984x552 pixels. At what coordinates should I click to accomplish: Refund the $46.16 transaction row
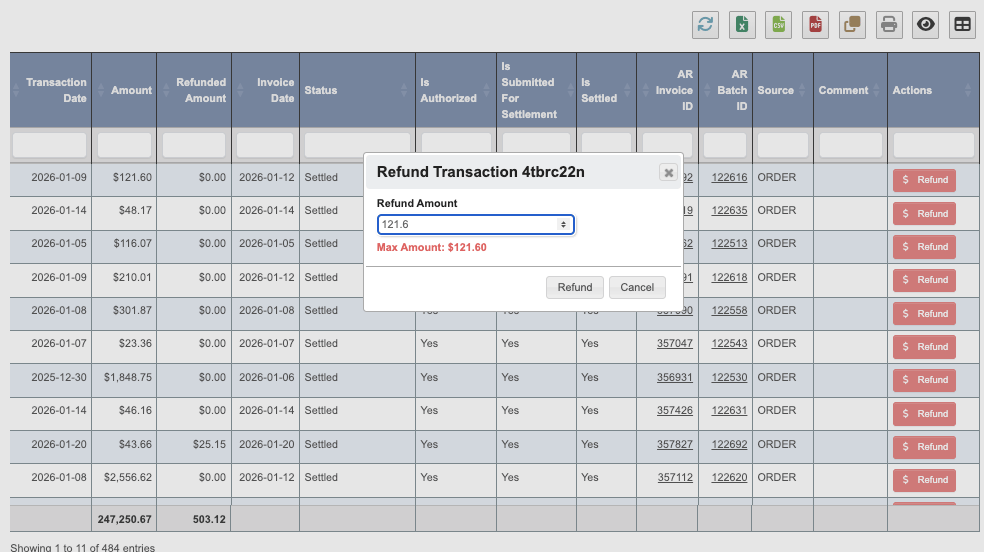[x=924, y=413]
